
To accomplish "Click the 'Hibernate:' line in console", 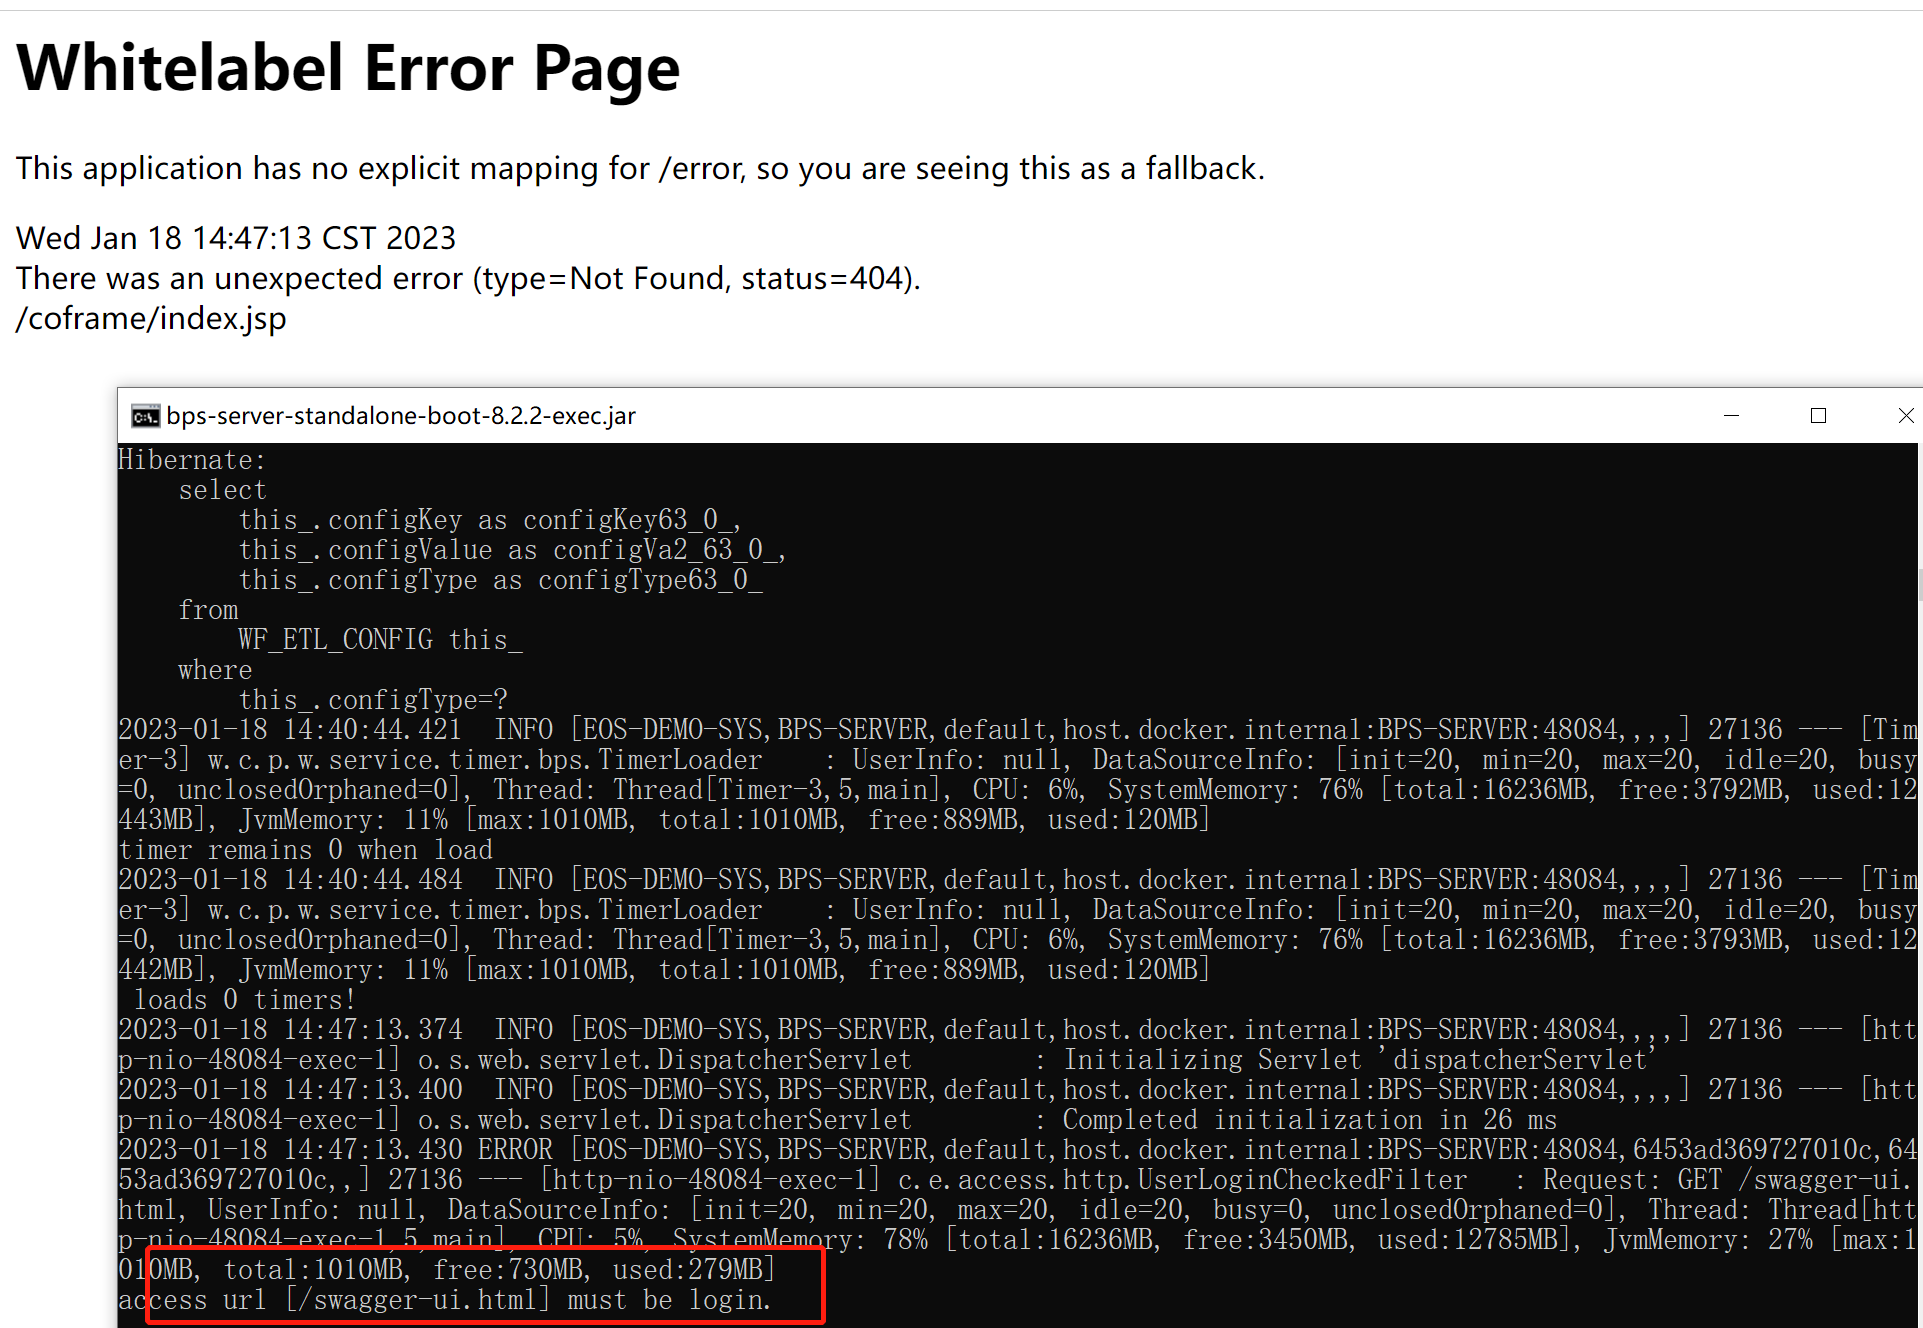I will coord(191,460).
